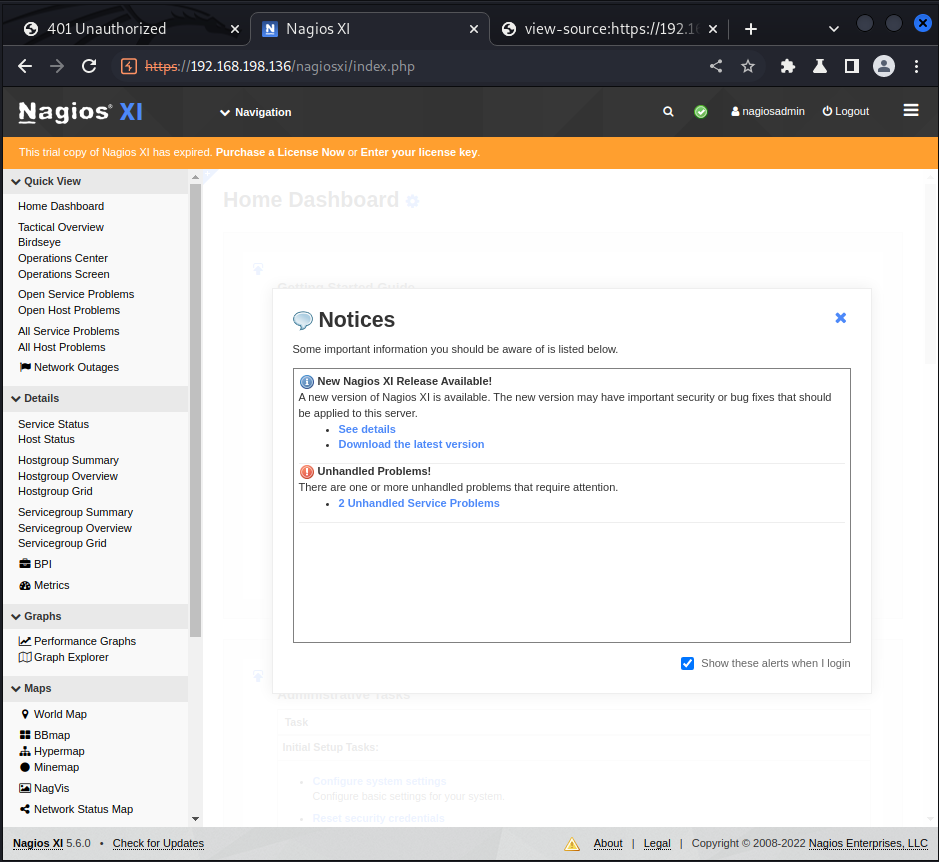Click the browser address bar URL
Viewport: 939px width, 862px height.
[x=280, y=66]
